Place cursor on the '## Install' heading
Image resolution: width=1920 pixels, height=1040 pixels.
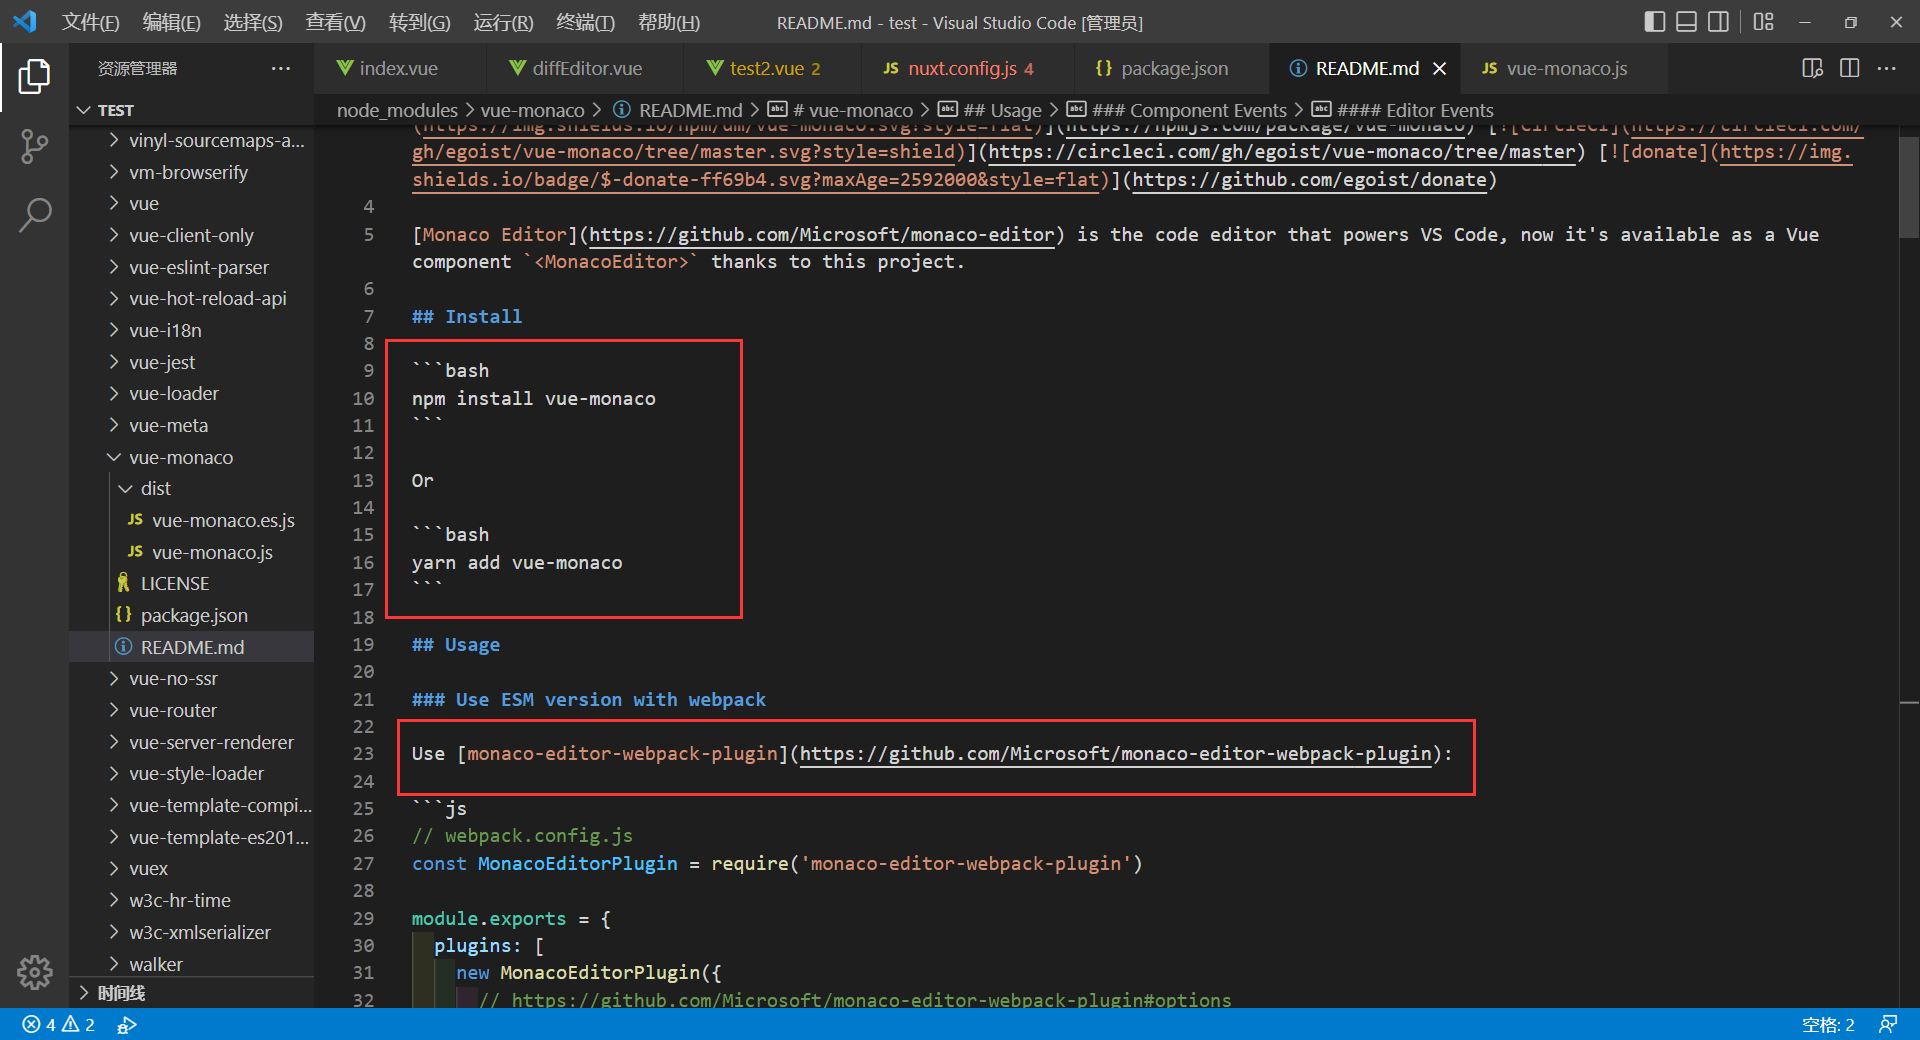(467, 317)
